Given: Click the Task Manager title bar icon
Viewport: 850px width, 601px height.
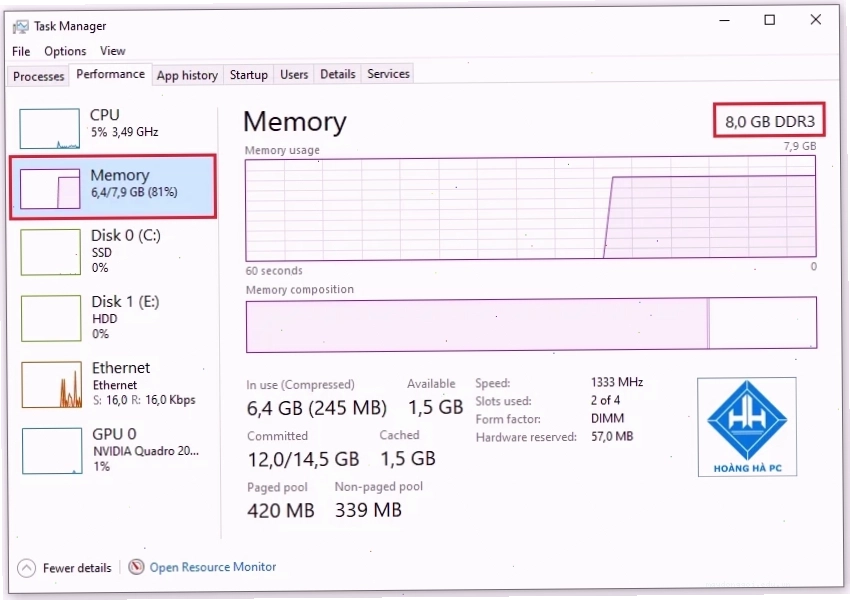Looking at the screenshot, I should (x=21, y=26).
